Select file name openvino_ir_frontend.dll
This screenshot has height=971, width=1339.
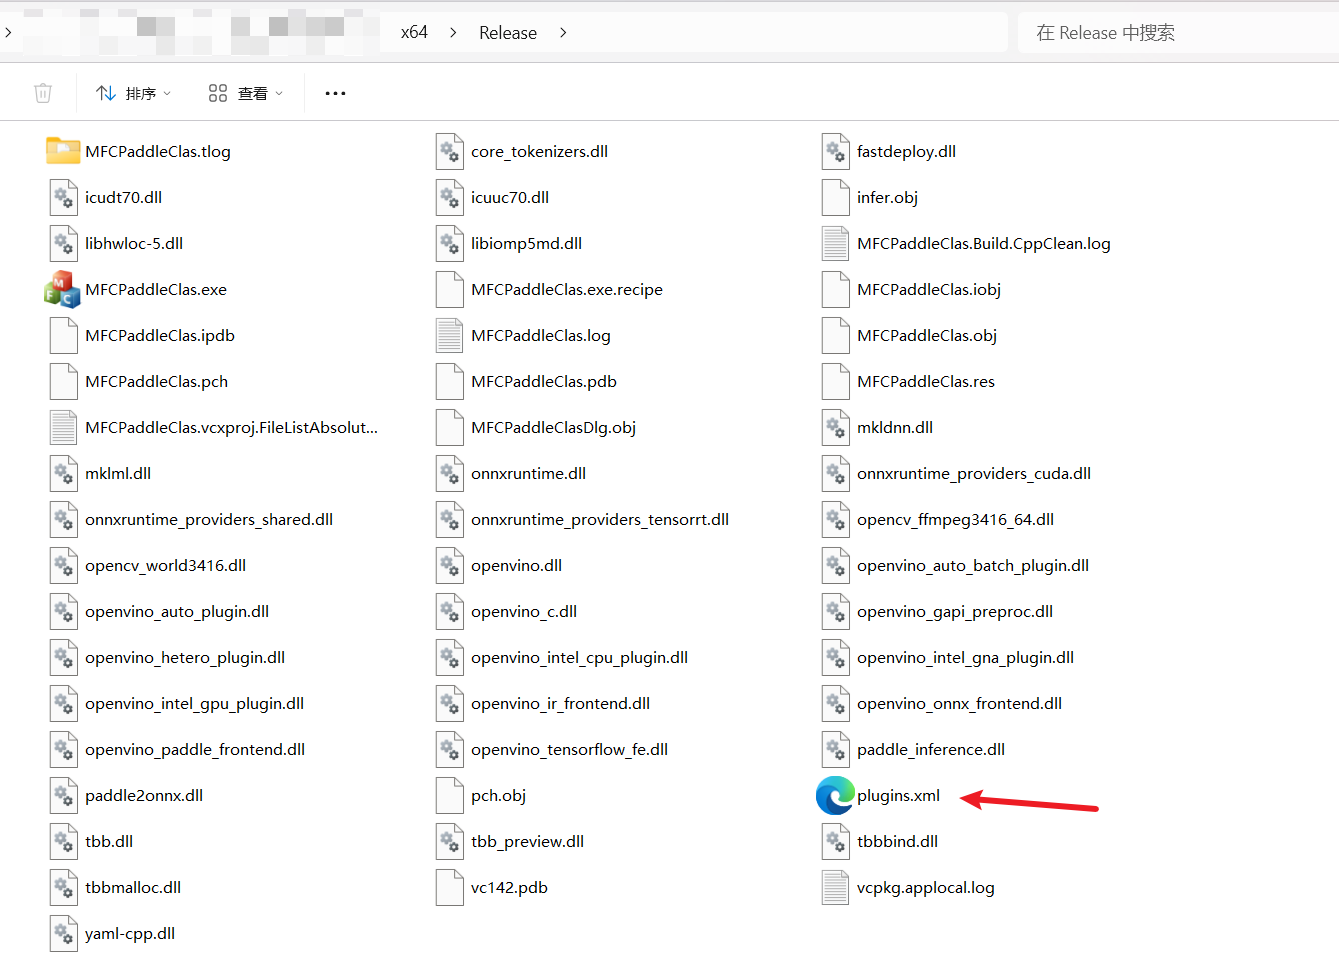(560, 703)
